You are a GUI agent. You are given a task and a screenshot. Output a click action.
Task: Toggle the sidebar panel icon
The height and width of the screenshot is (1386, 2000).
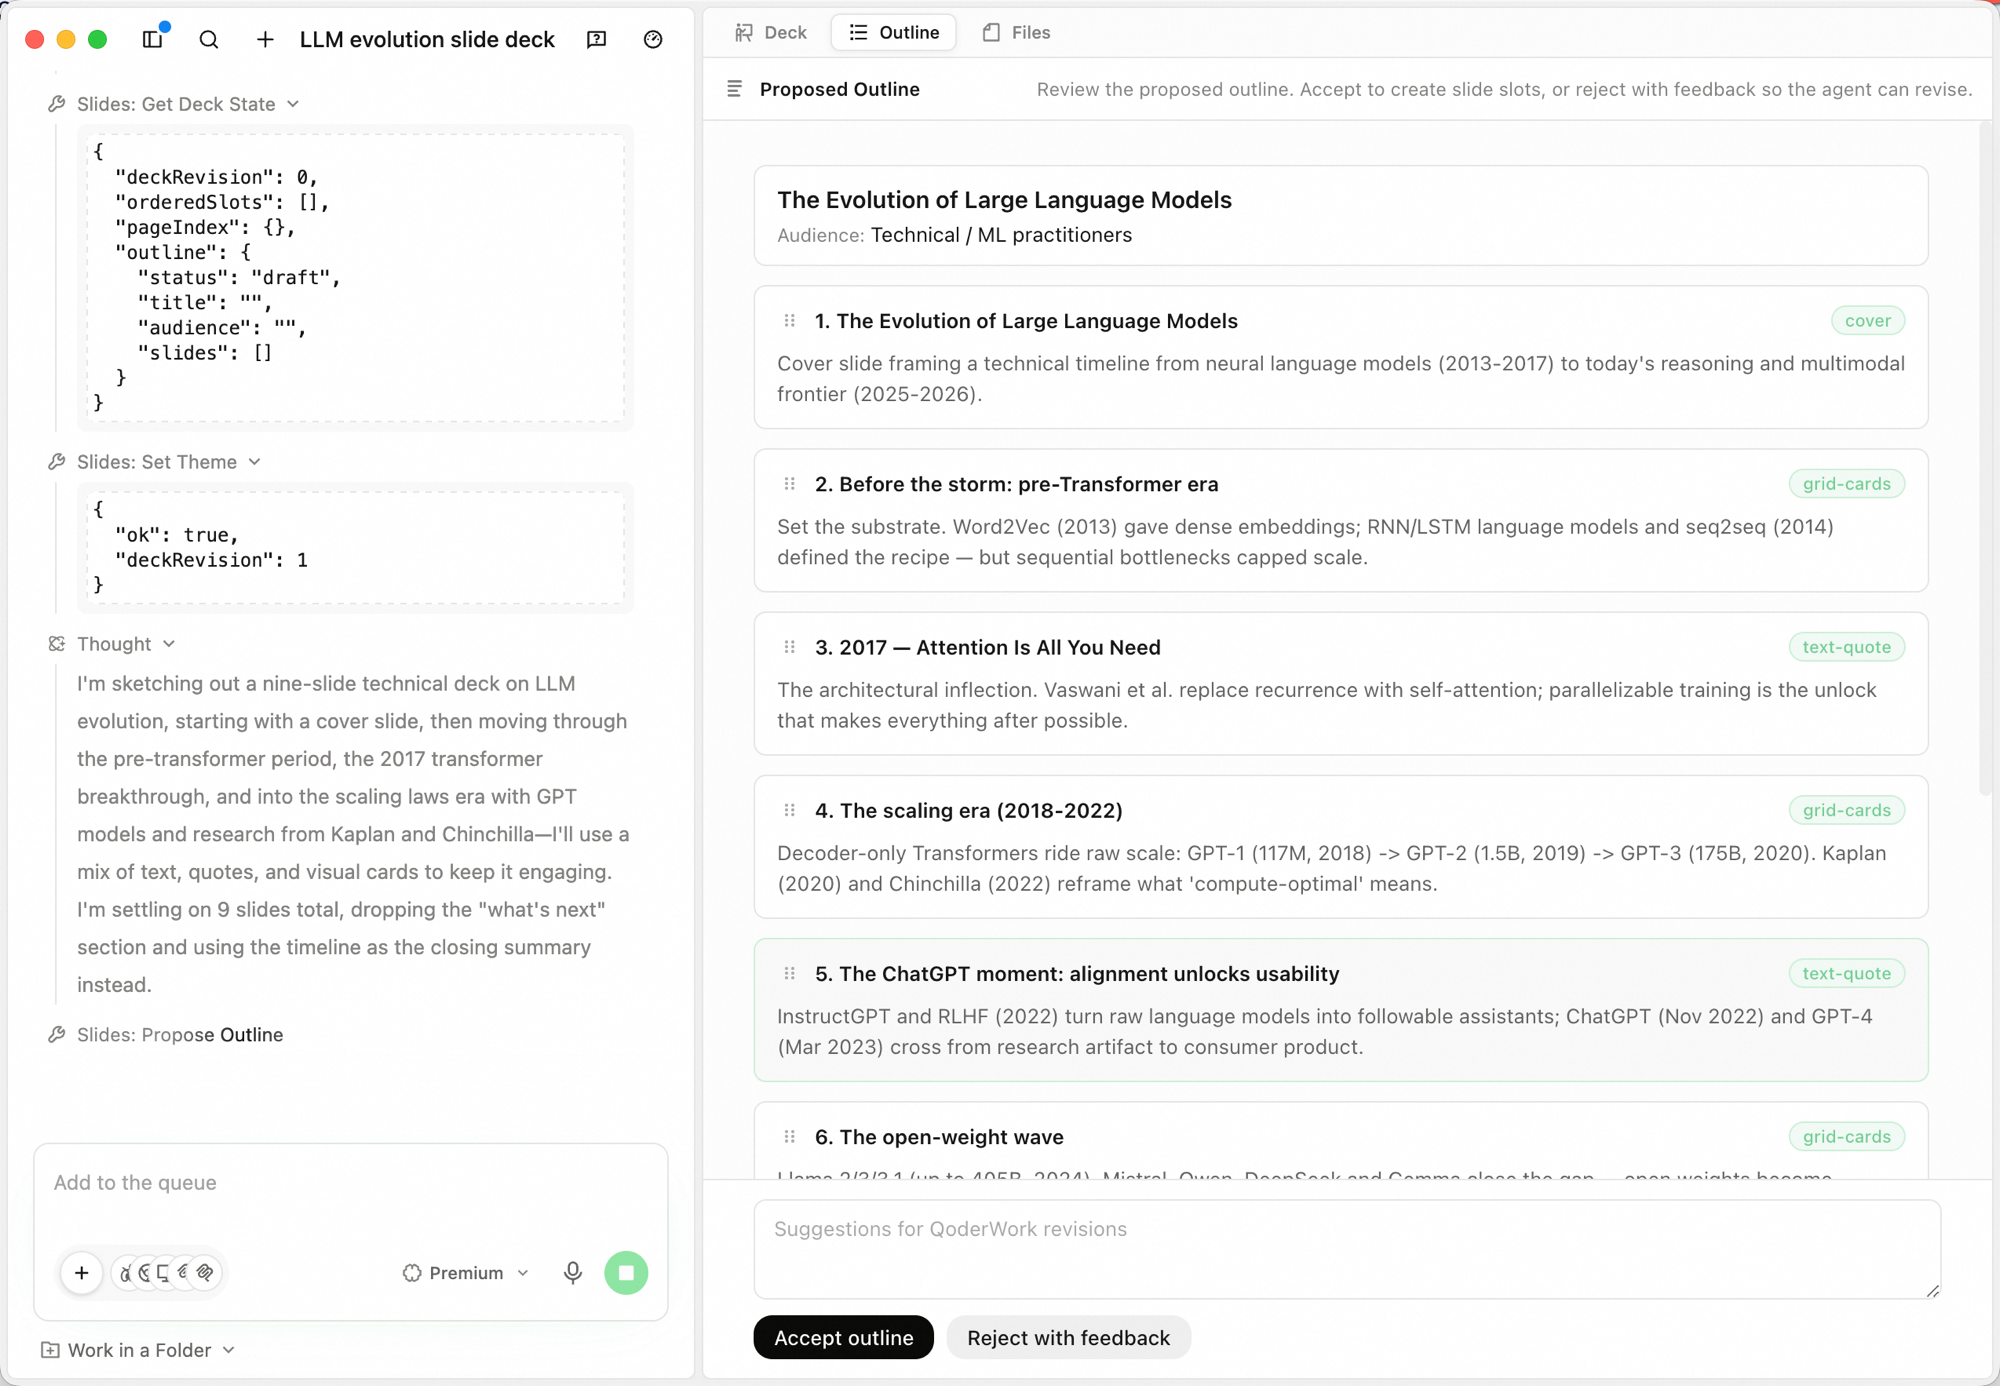pos(153,39)
